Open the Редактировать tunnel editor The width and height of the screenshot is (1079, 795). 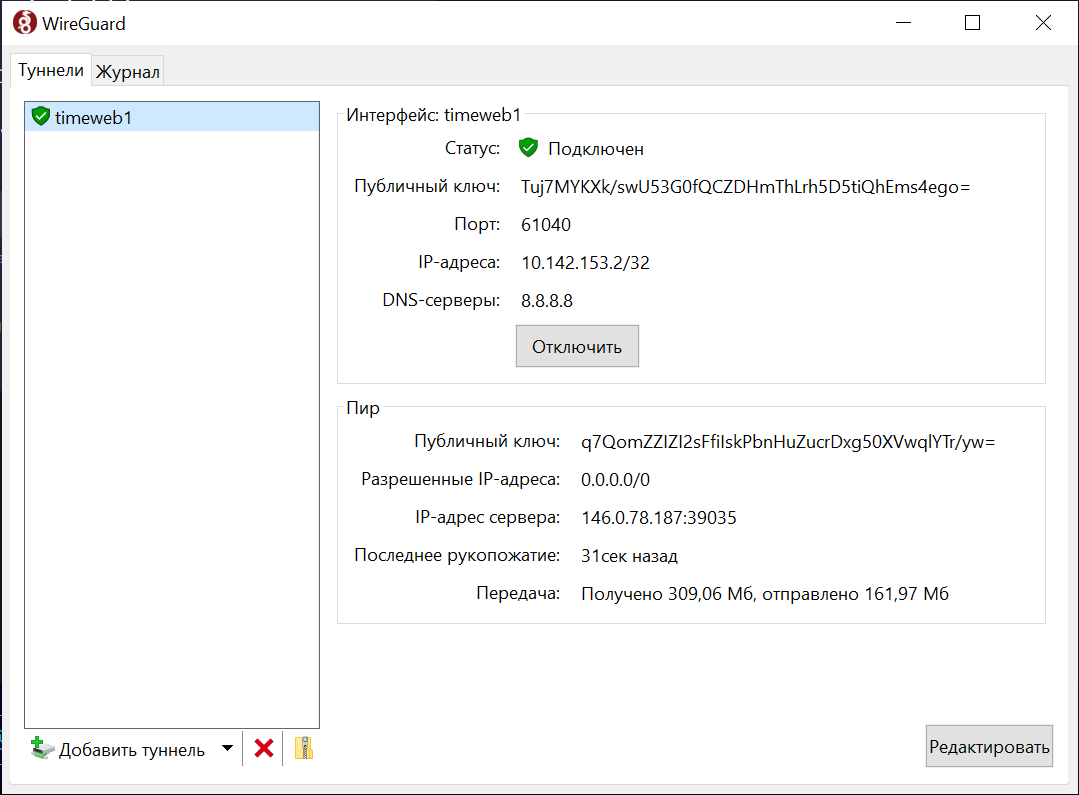pyautogui.click(x=989, y=746)
